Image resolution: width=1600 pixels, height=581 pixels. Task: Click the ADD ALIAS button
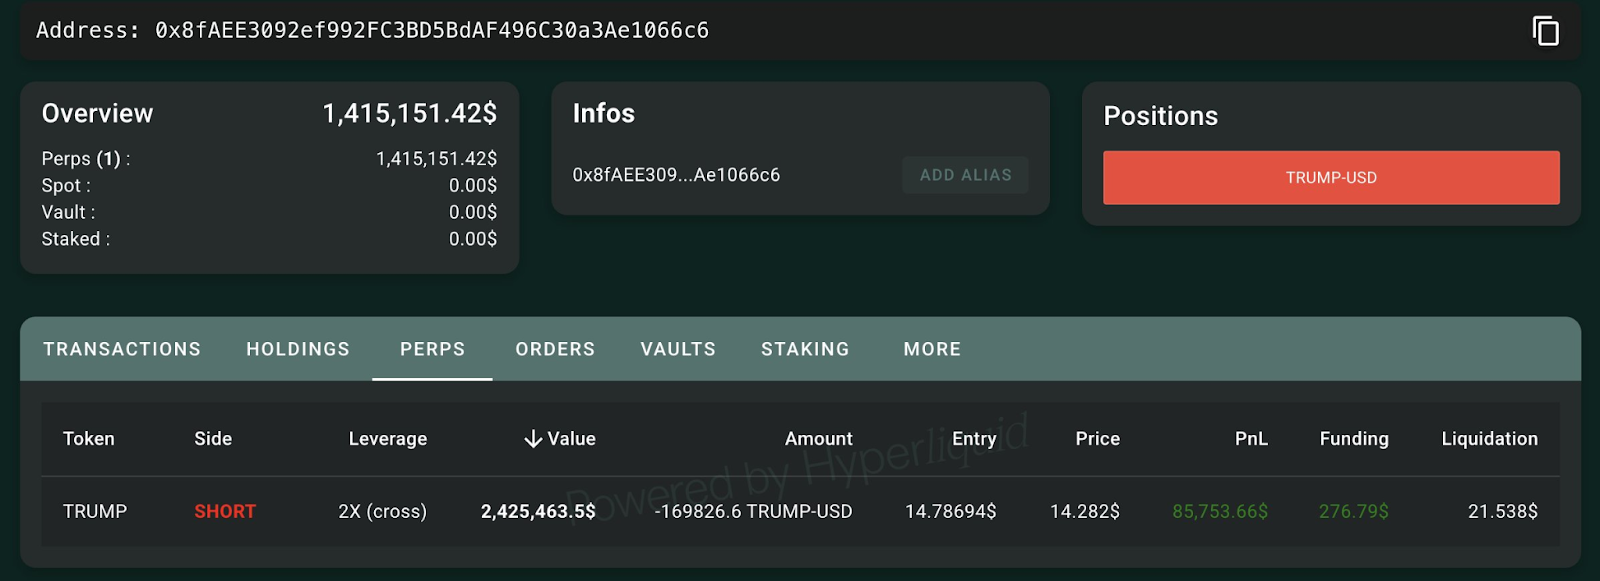coord(965,175)
